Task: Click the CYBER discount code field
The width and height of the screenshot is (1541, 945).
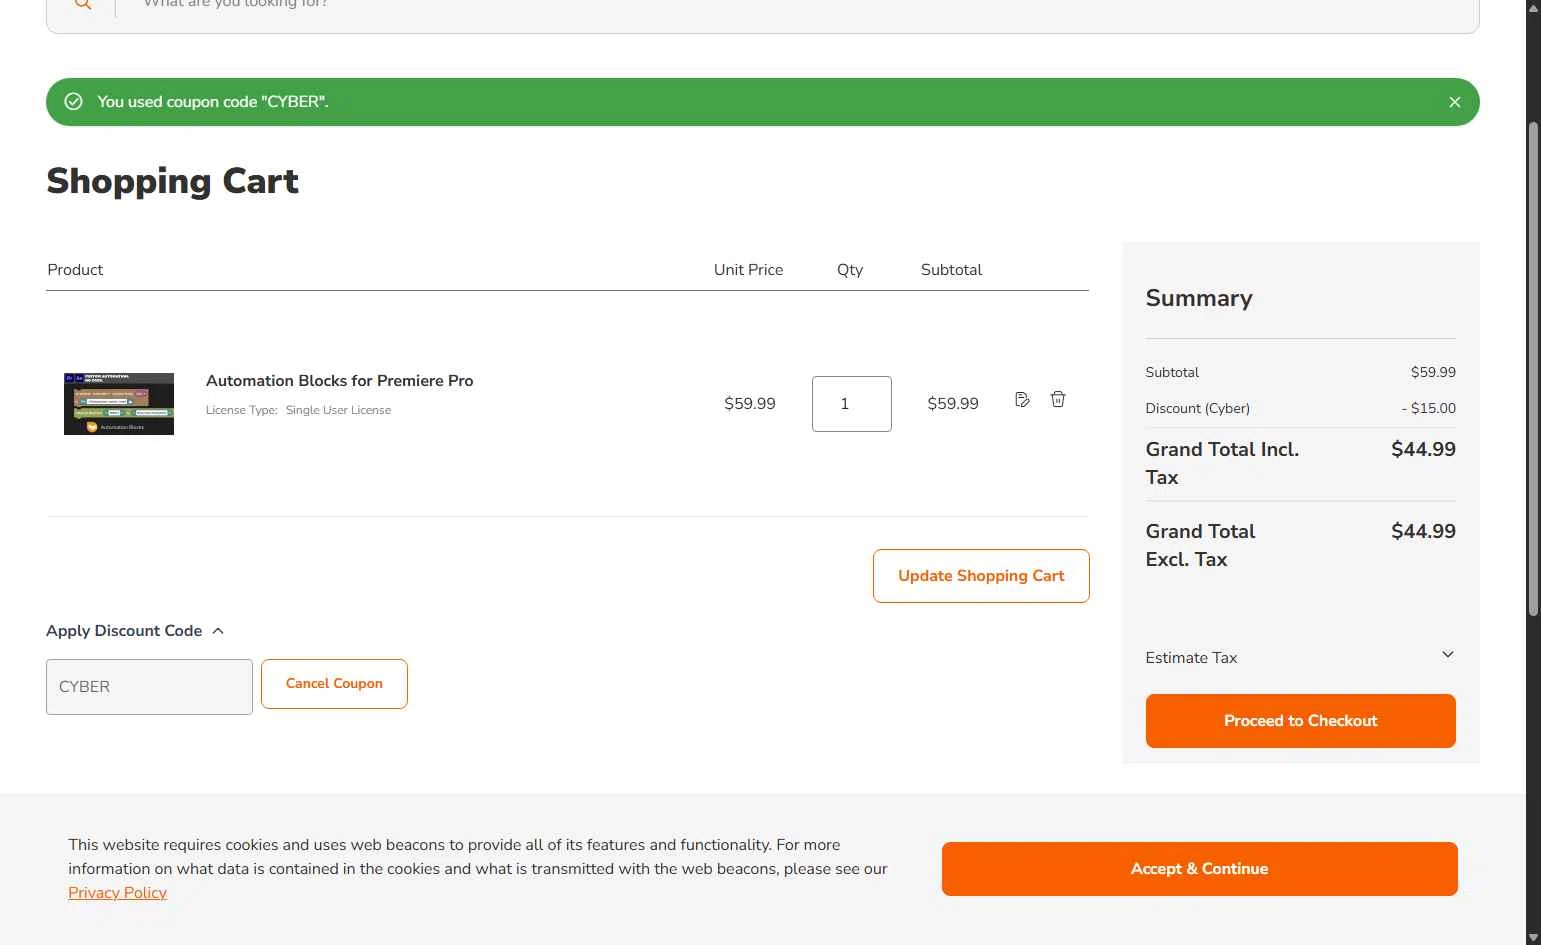Action: tap(149, 687)
